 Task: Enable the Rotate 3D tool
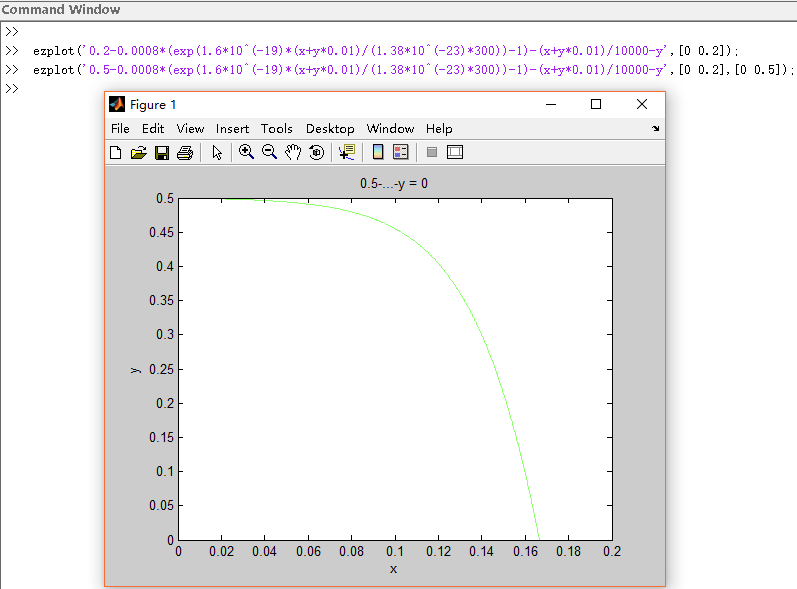[x=316, y=153]
